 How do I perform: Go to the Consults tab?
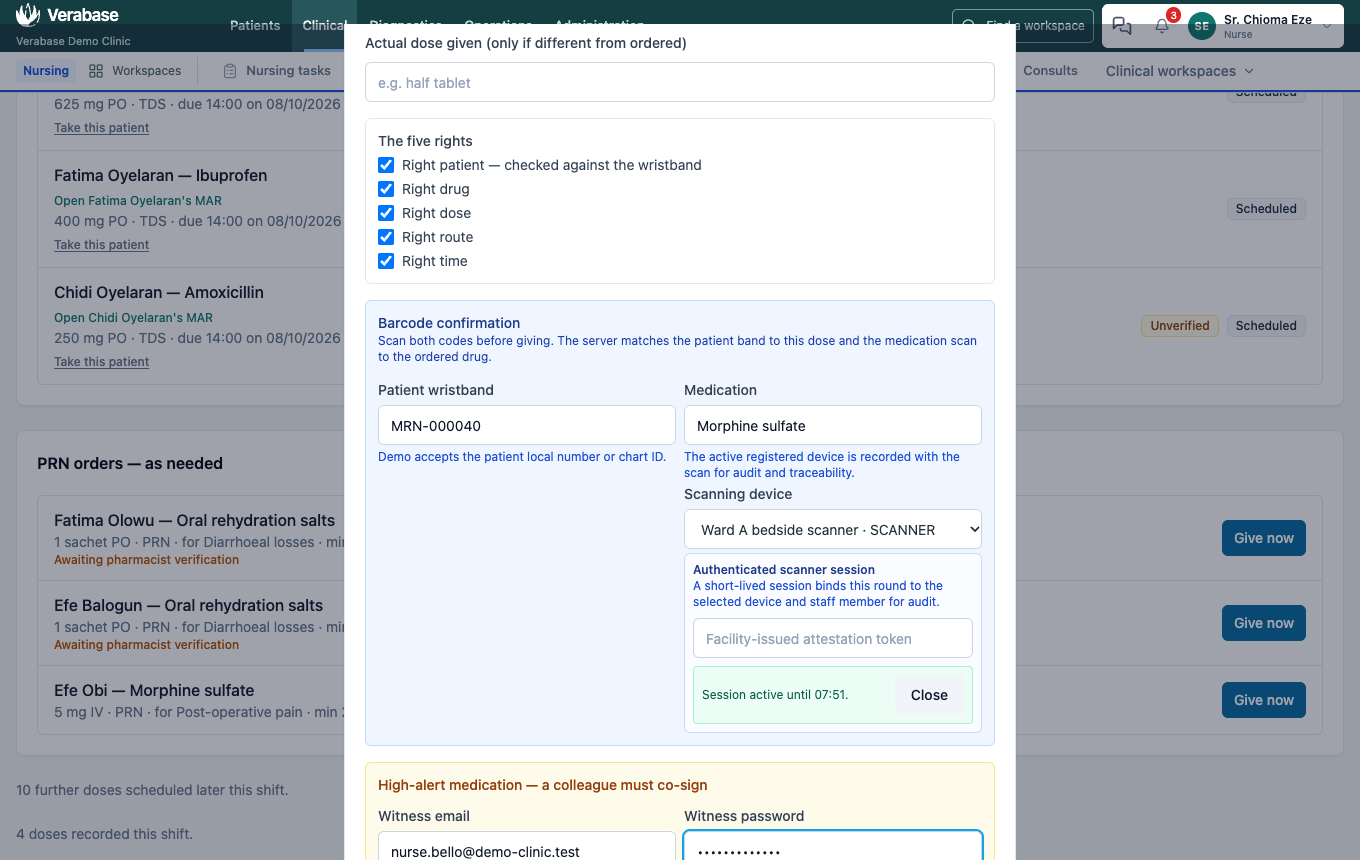click(1051, 71)
